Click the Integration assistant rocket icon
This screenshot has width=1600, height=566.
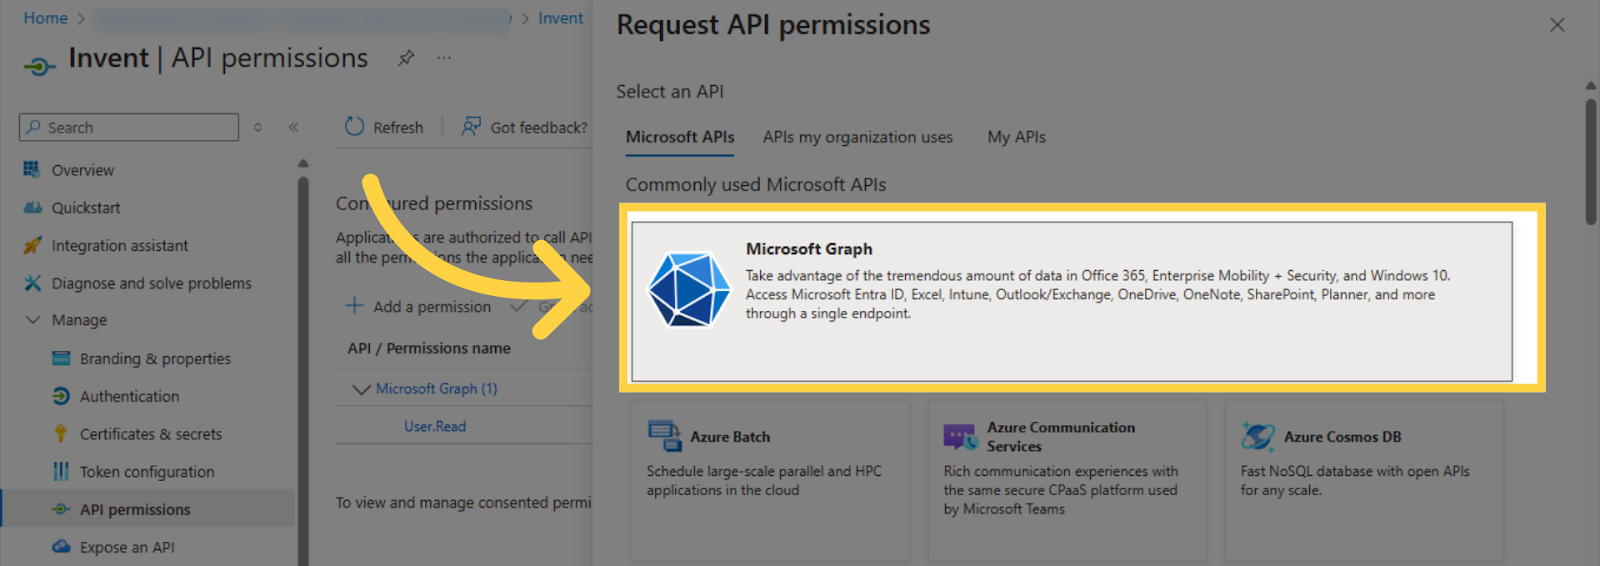[x=32, y=245]
